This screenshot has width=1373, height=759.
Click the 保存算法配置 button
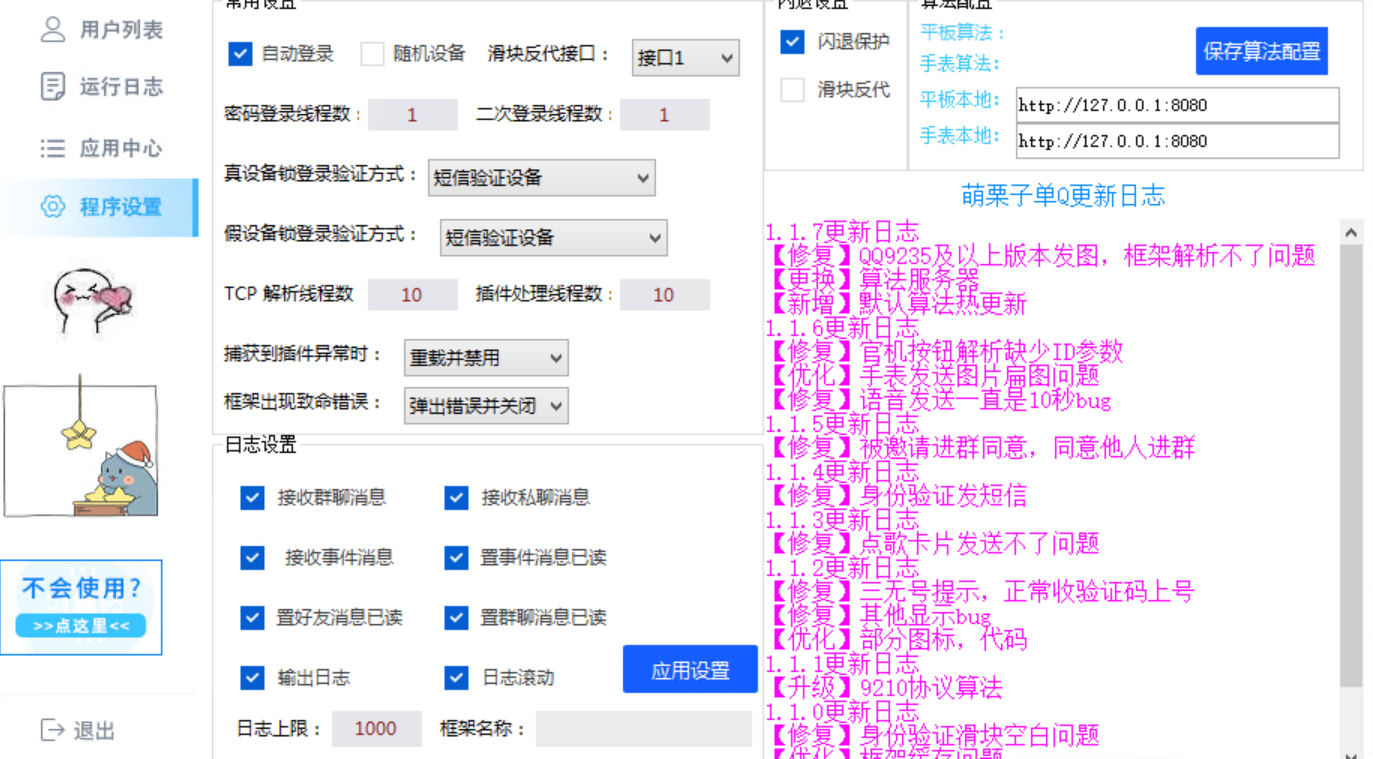click(1262, 51)
